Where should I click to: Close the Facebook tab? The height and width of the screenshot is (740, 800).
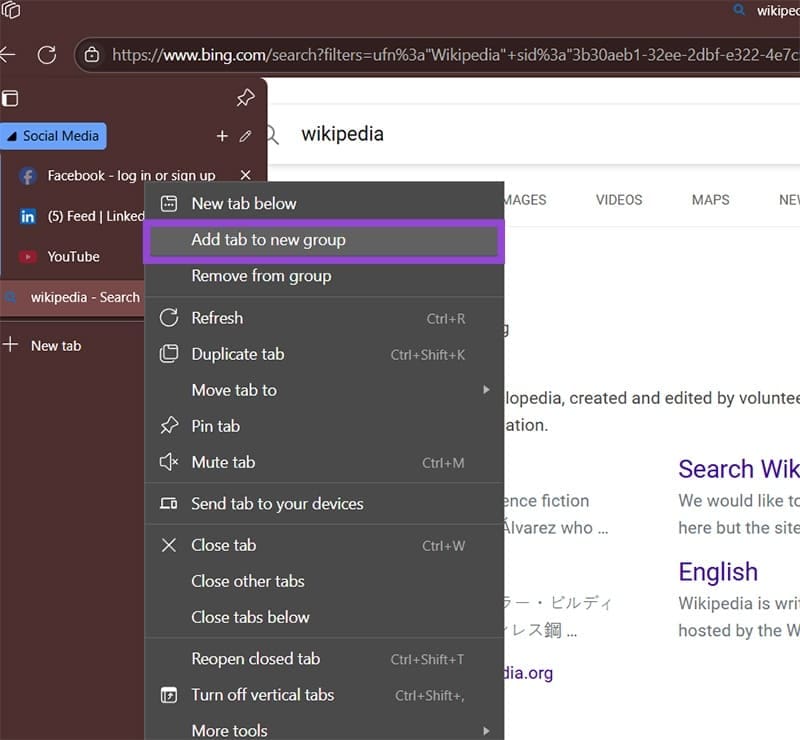pyautogui.click(x=246, y=175)
